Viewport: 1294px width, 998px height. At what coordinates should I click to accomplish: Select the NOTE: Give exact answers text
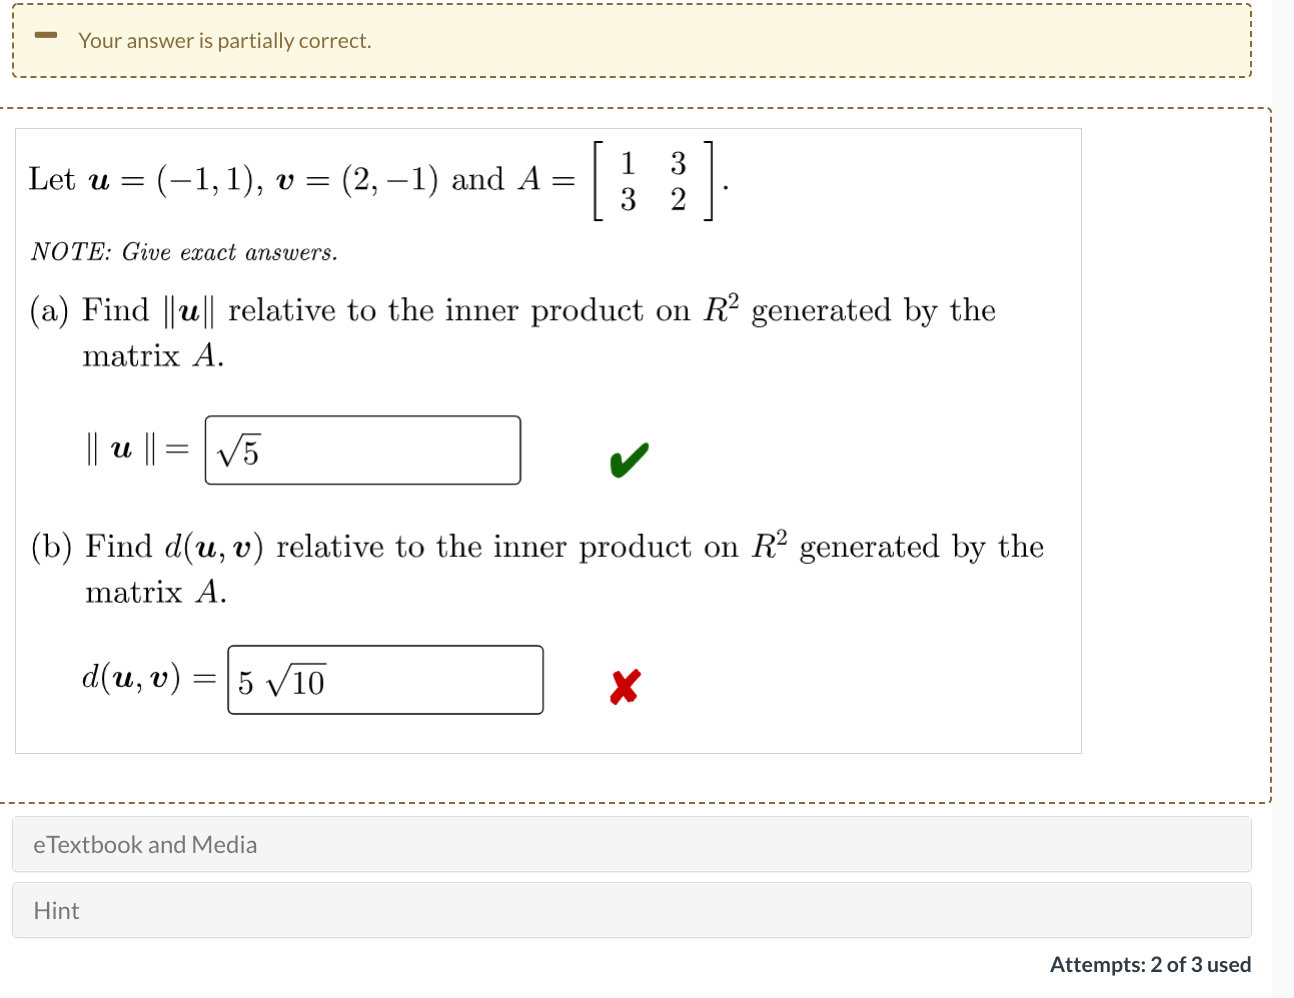[183, 252]
